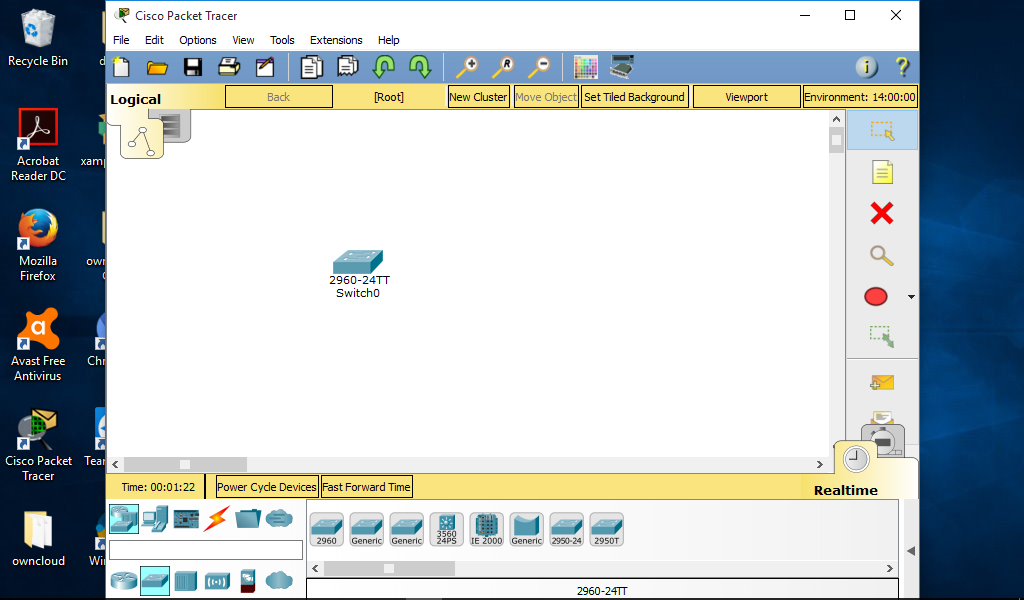
Task: Choose the Connections lightning category
Action: [x=217, y=519]
